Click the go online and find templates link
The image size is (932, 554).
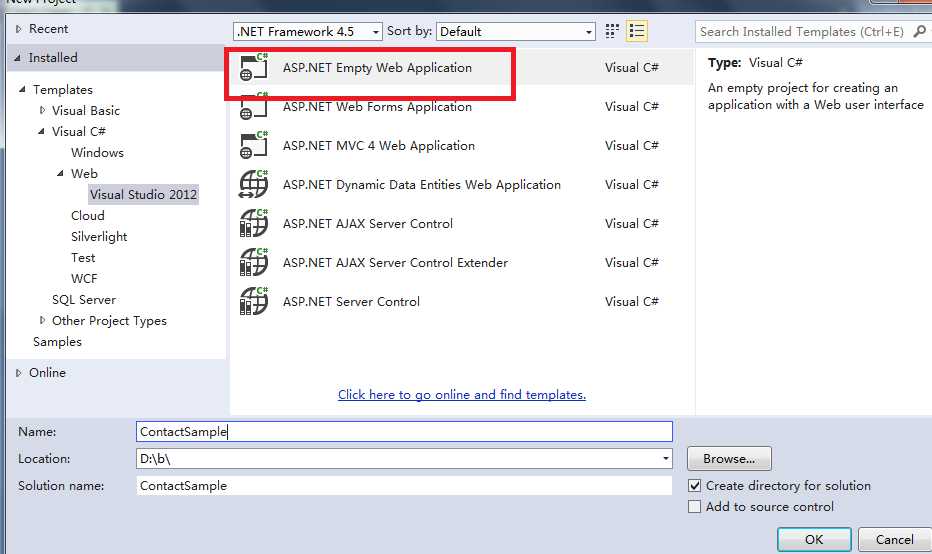[x=462, y=395]
